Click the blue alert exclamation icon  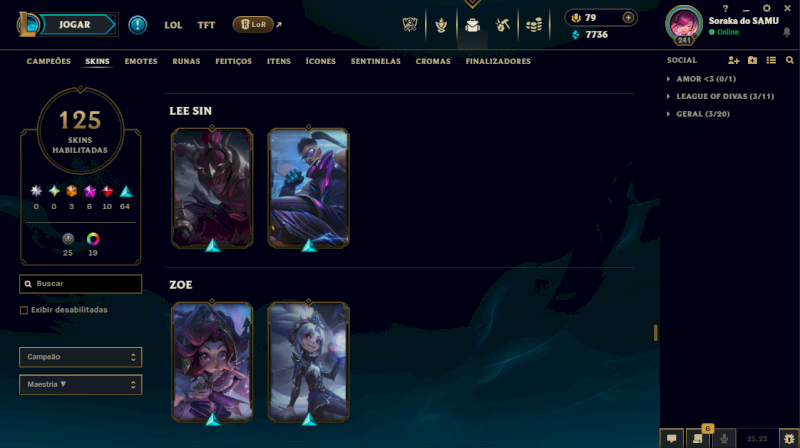(x=137, y=24)
